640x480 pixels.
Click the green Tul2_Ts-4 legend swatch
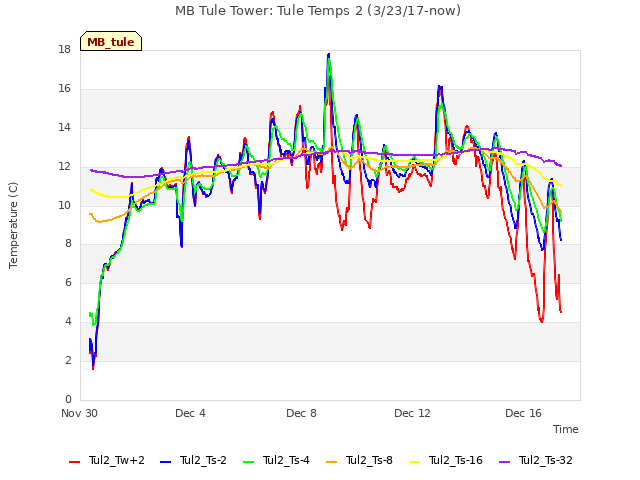(249, 462)
